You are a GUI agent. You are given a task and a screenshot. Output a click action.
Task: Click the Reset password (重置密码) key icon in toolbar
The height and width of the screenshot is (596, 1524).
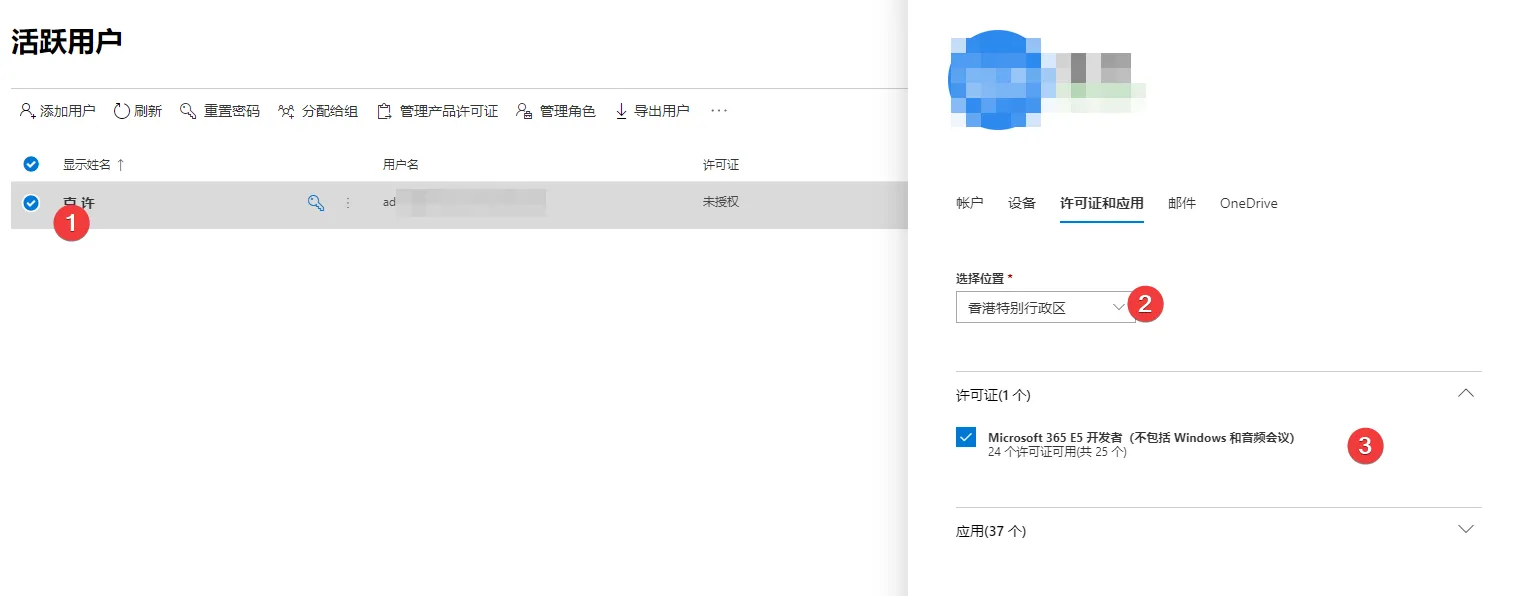click(188, 111)
